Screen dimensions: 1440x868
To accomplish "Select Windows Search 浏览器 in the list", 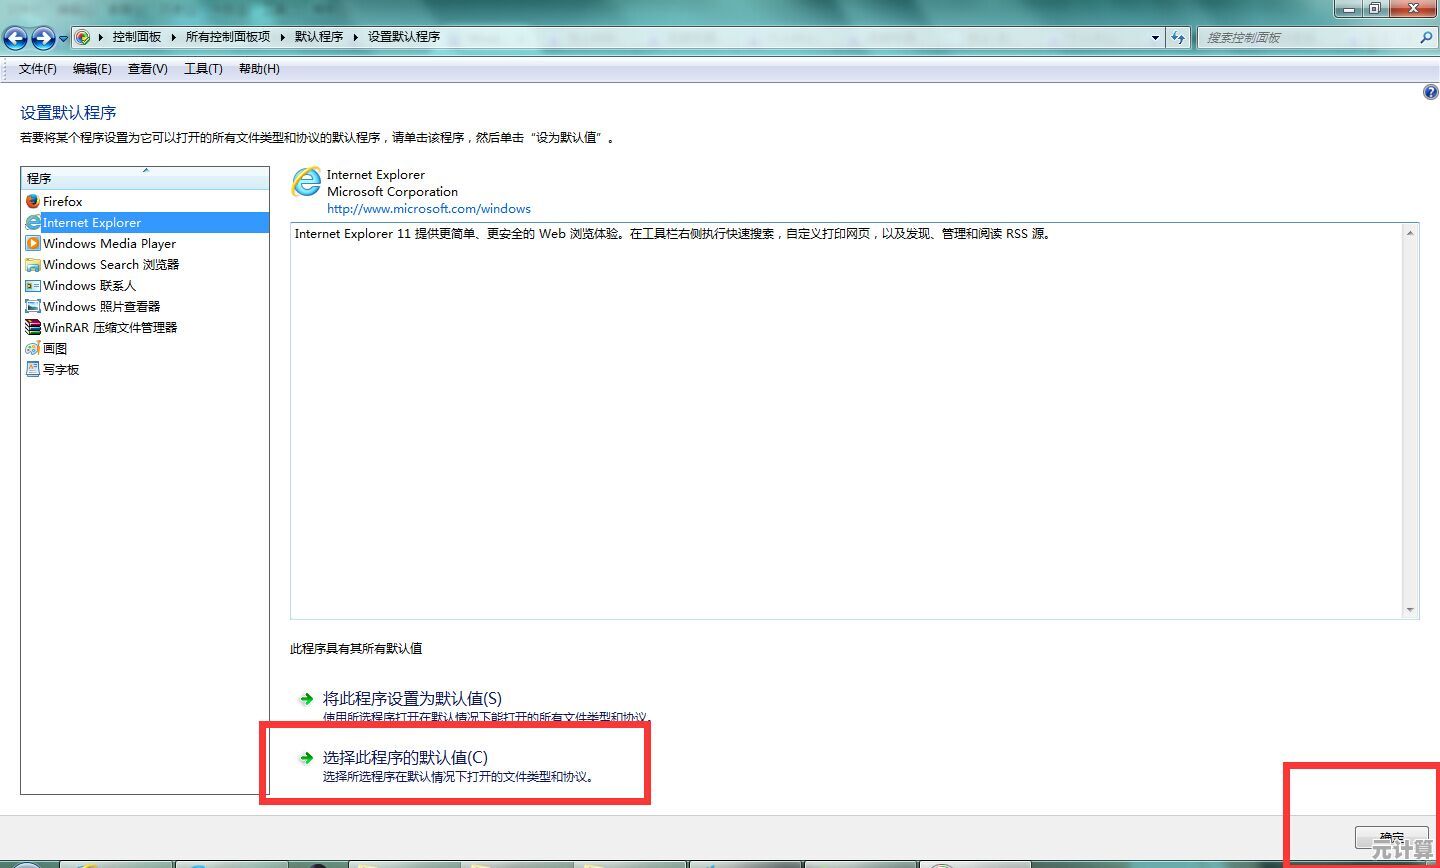I will [145, 264].
